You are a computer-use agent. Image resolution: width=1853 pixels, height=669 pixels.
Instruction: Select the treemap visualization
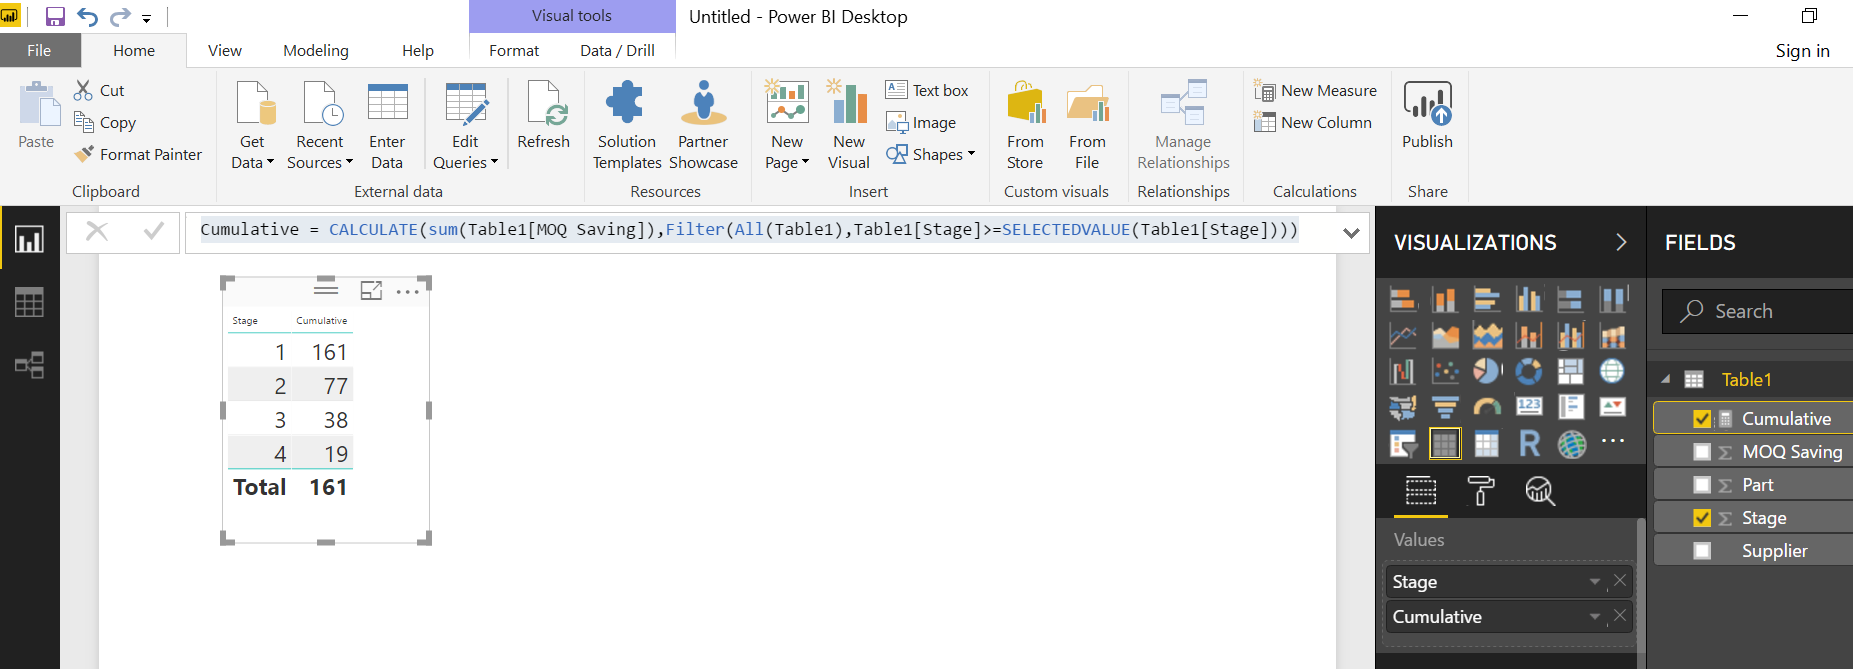pos(1570,372)
